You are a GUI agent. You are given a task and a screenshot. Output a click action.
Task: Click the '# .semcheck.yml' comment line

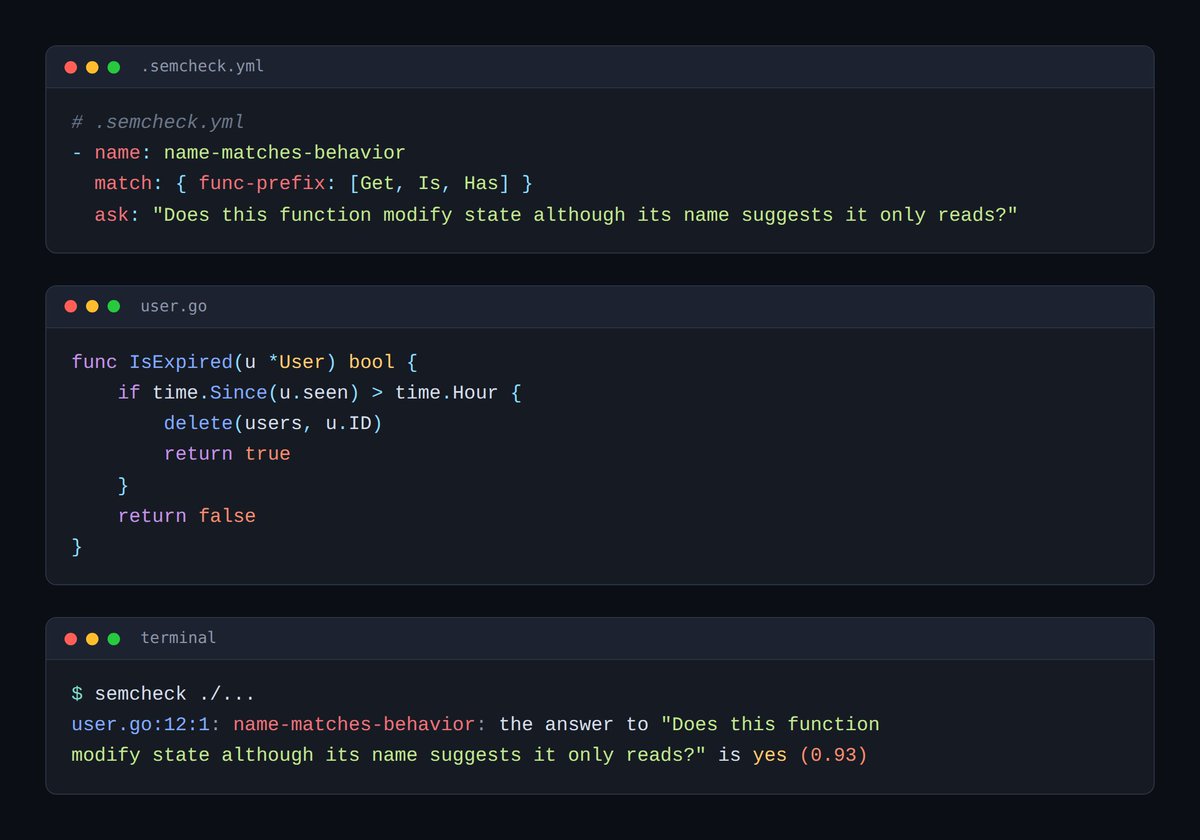158,122
